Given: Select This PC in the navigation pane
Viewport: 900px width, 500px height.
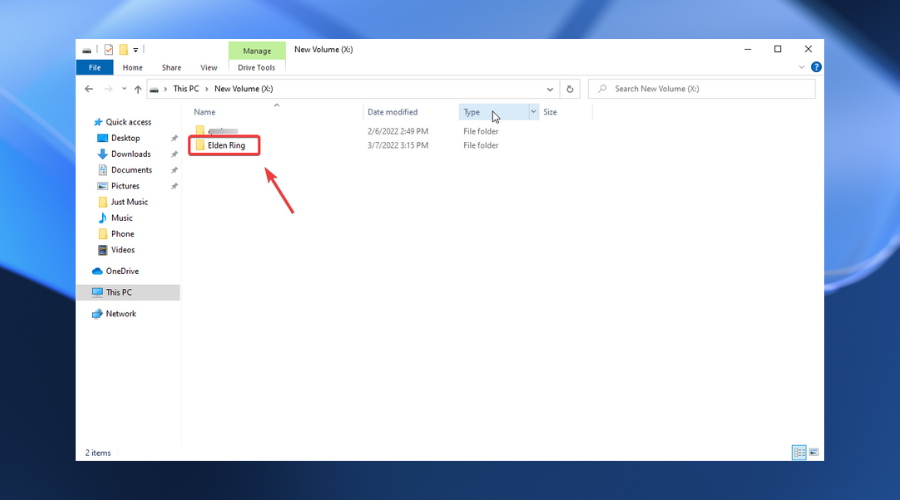Looking at the screenshot, I should coord(128,292).
